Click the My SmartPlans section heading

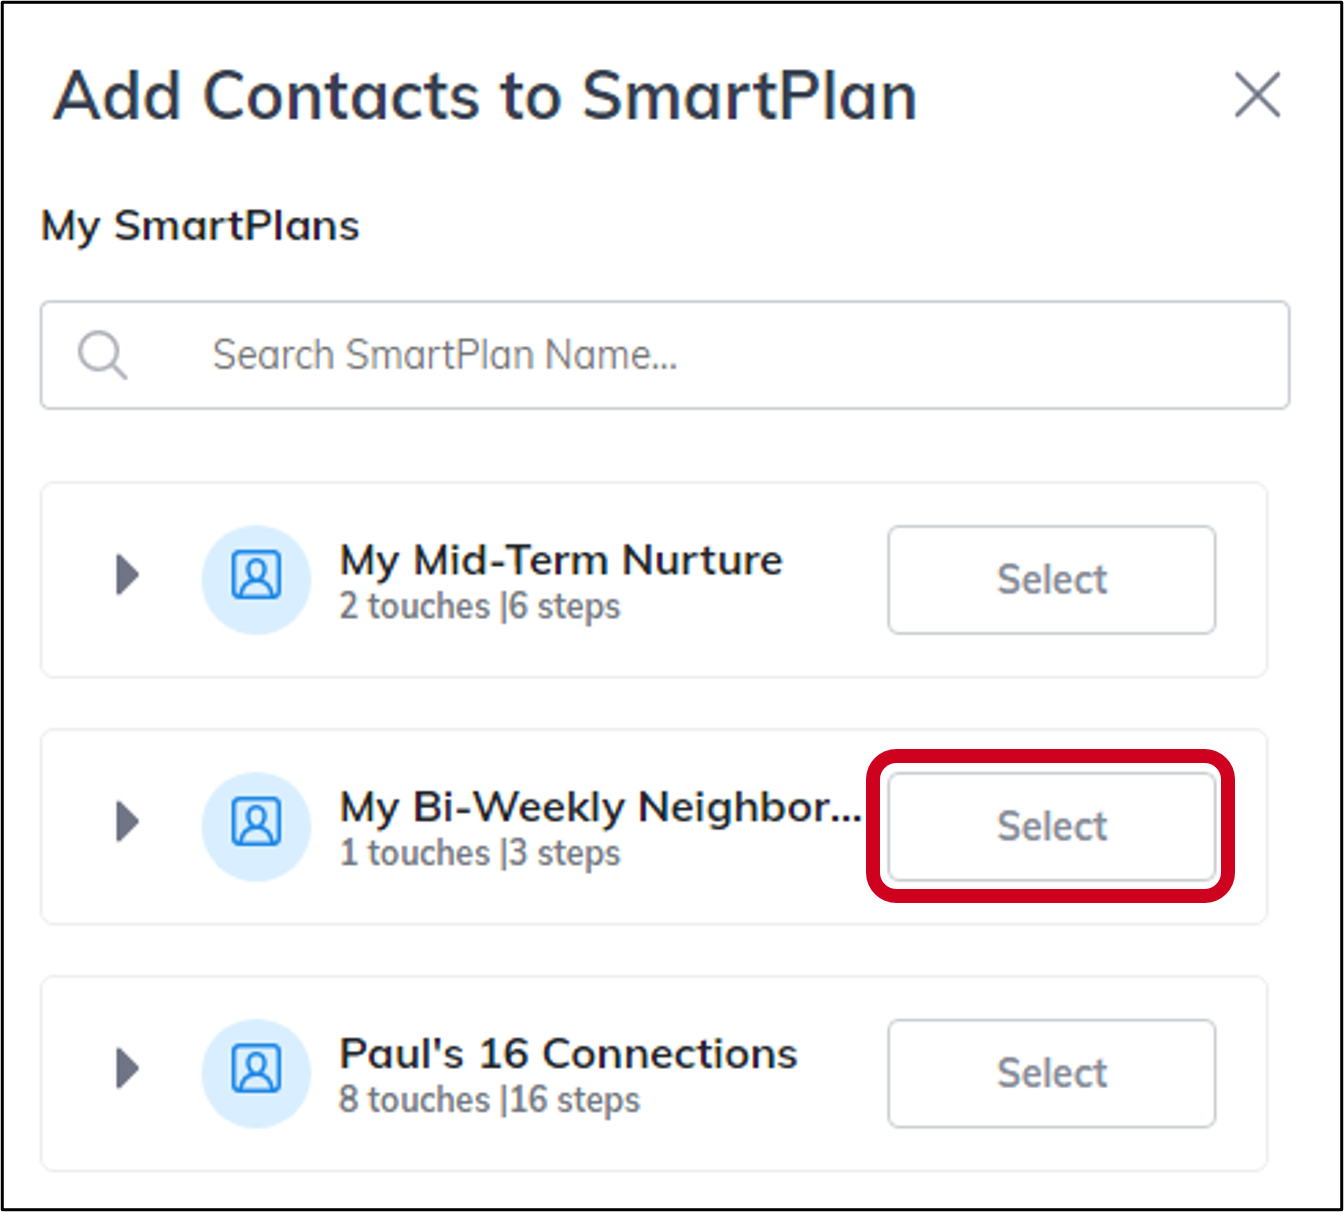(x=200, y=226)
